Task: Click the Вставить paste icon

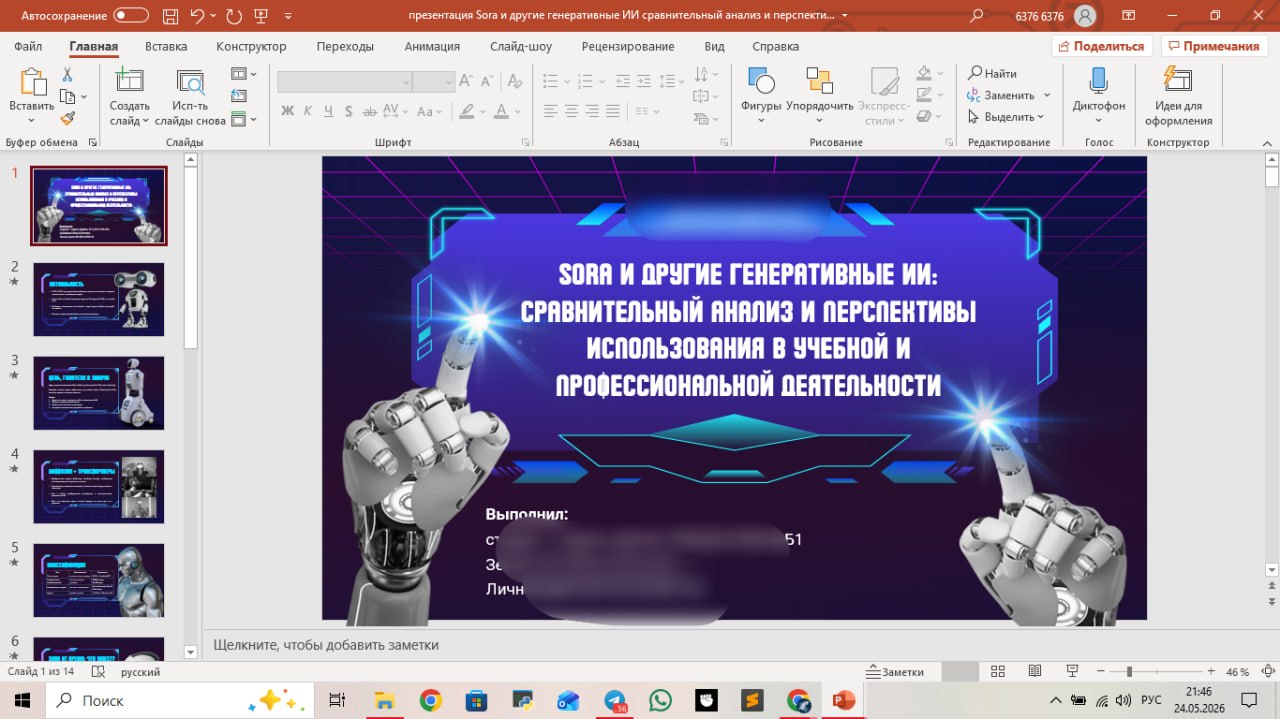Action: pos(32,82)
